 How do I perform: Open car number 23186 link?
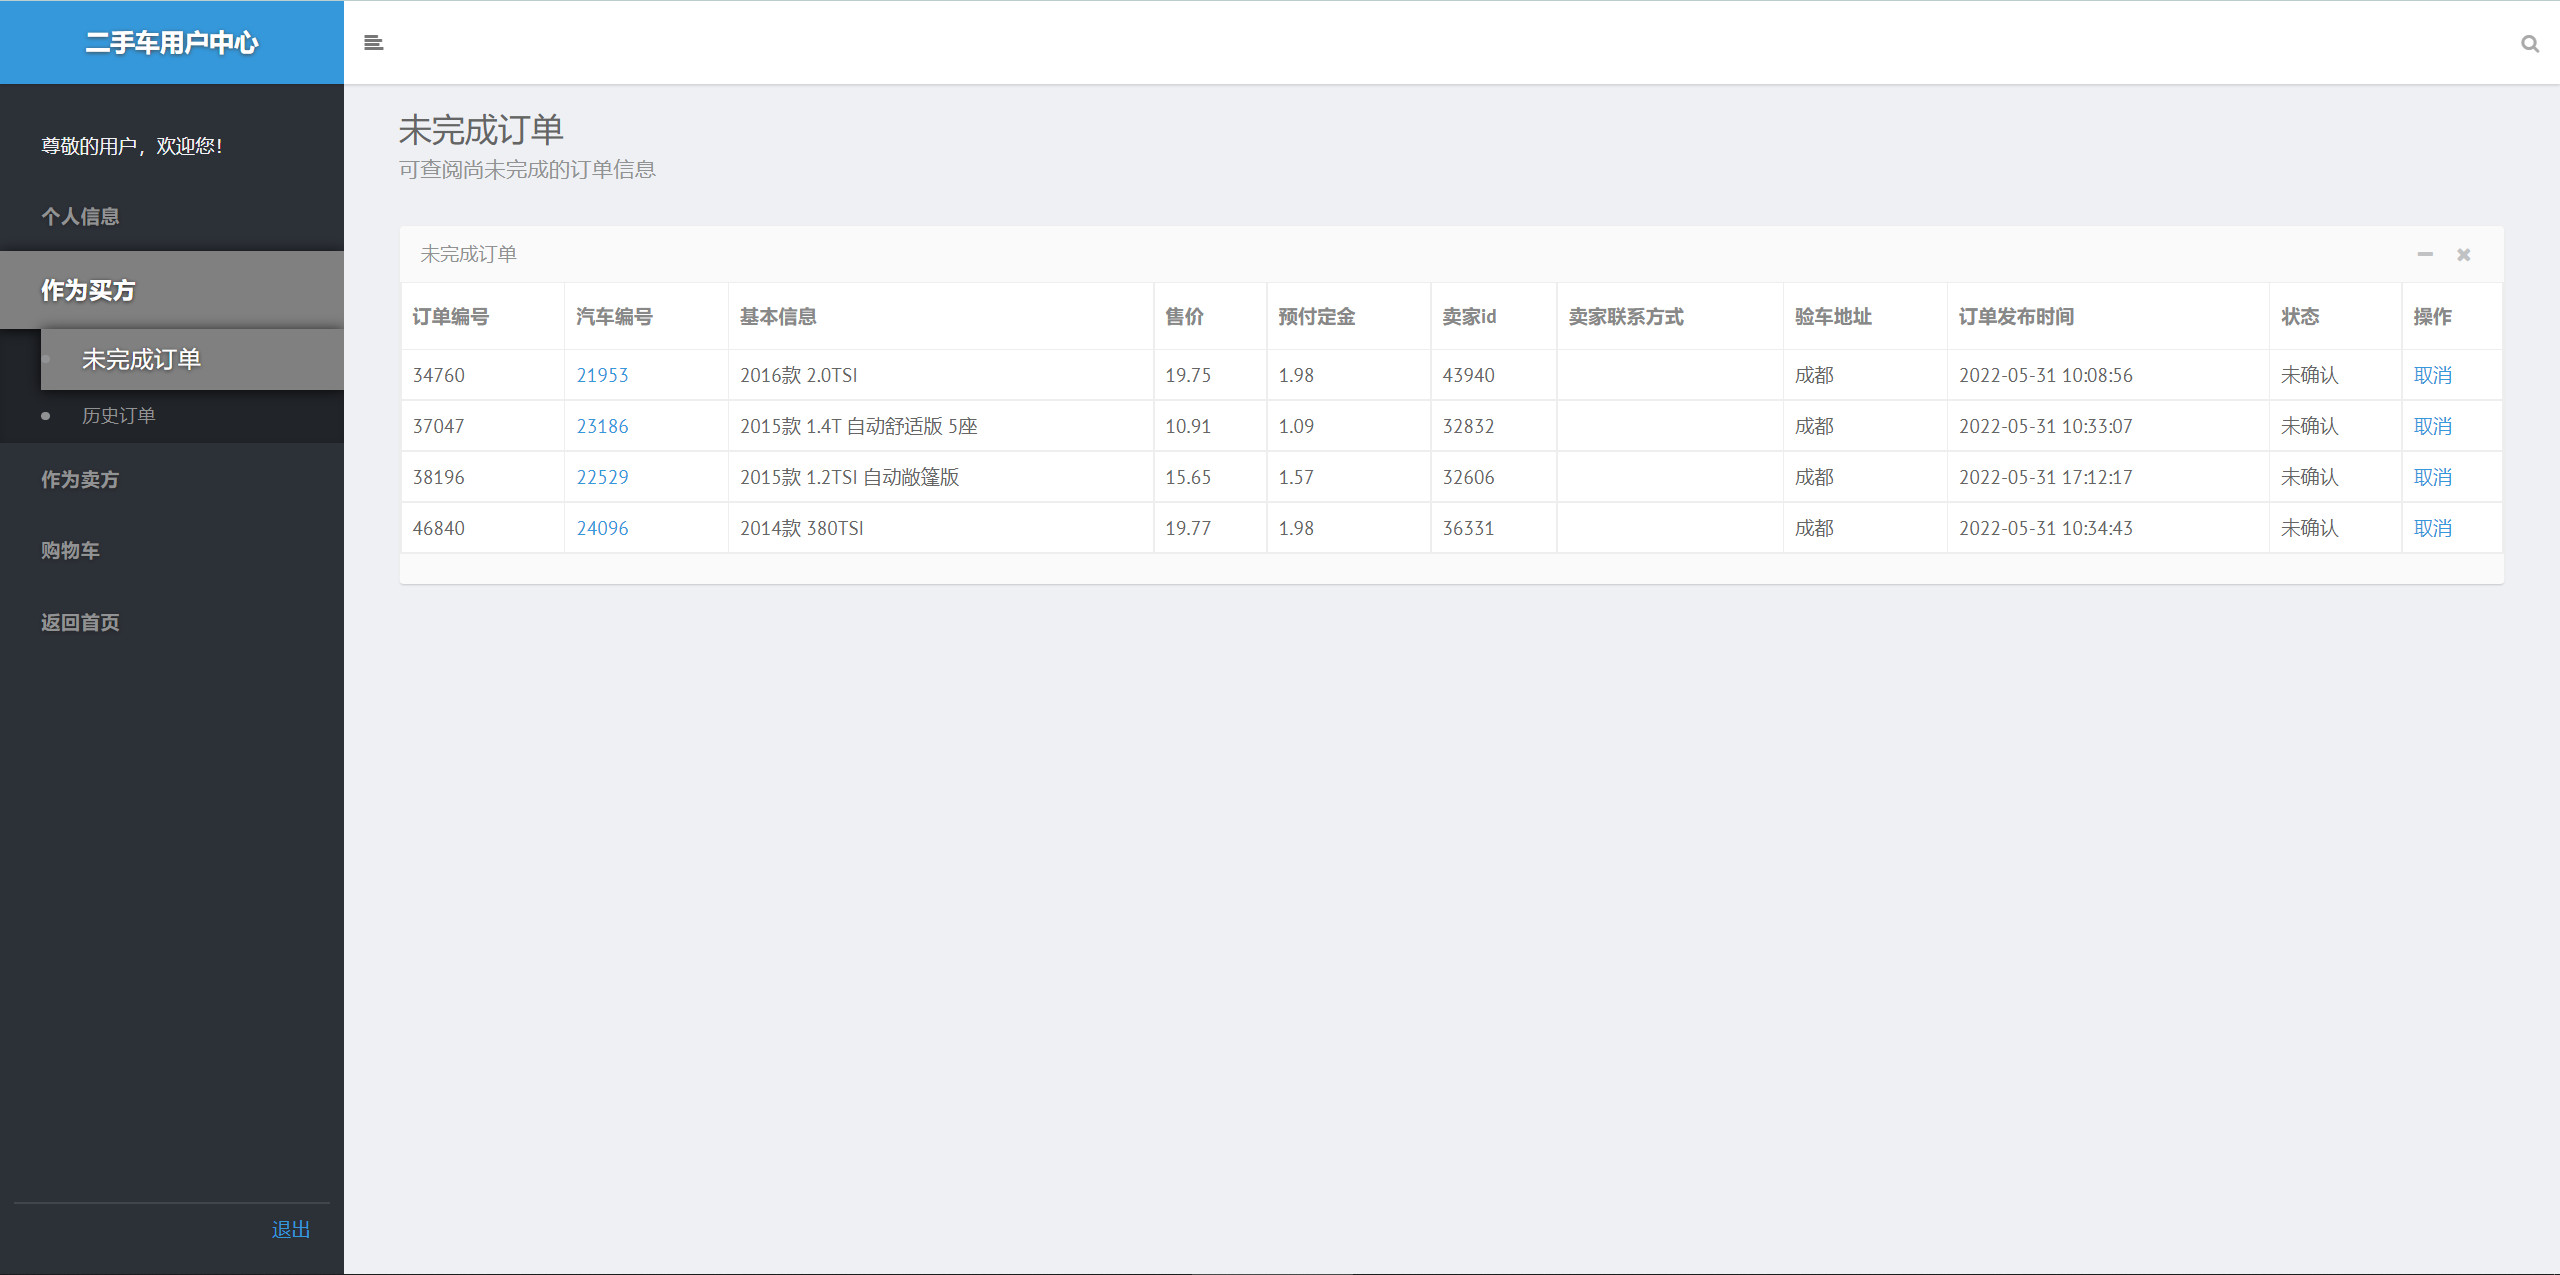[x=602, y=426]
